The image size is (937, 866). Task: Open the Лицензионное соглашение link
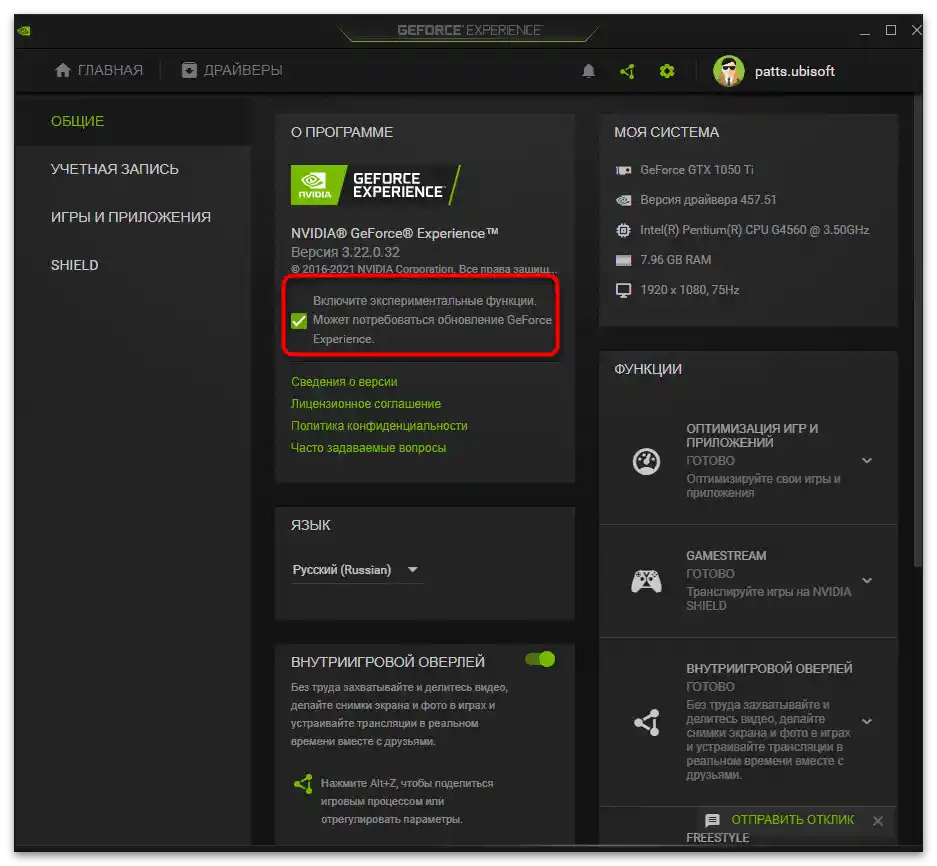366,404
